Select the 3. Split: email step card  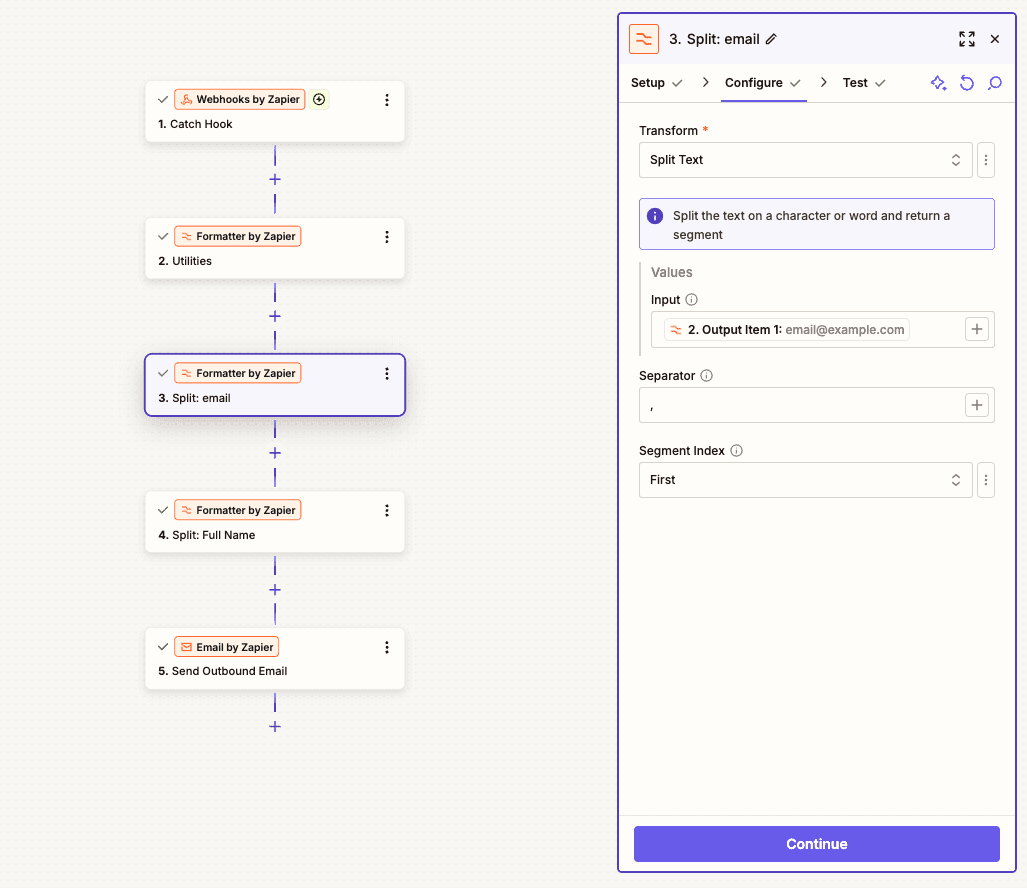[x=275, y=386]
